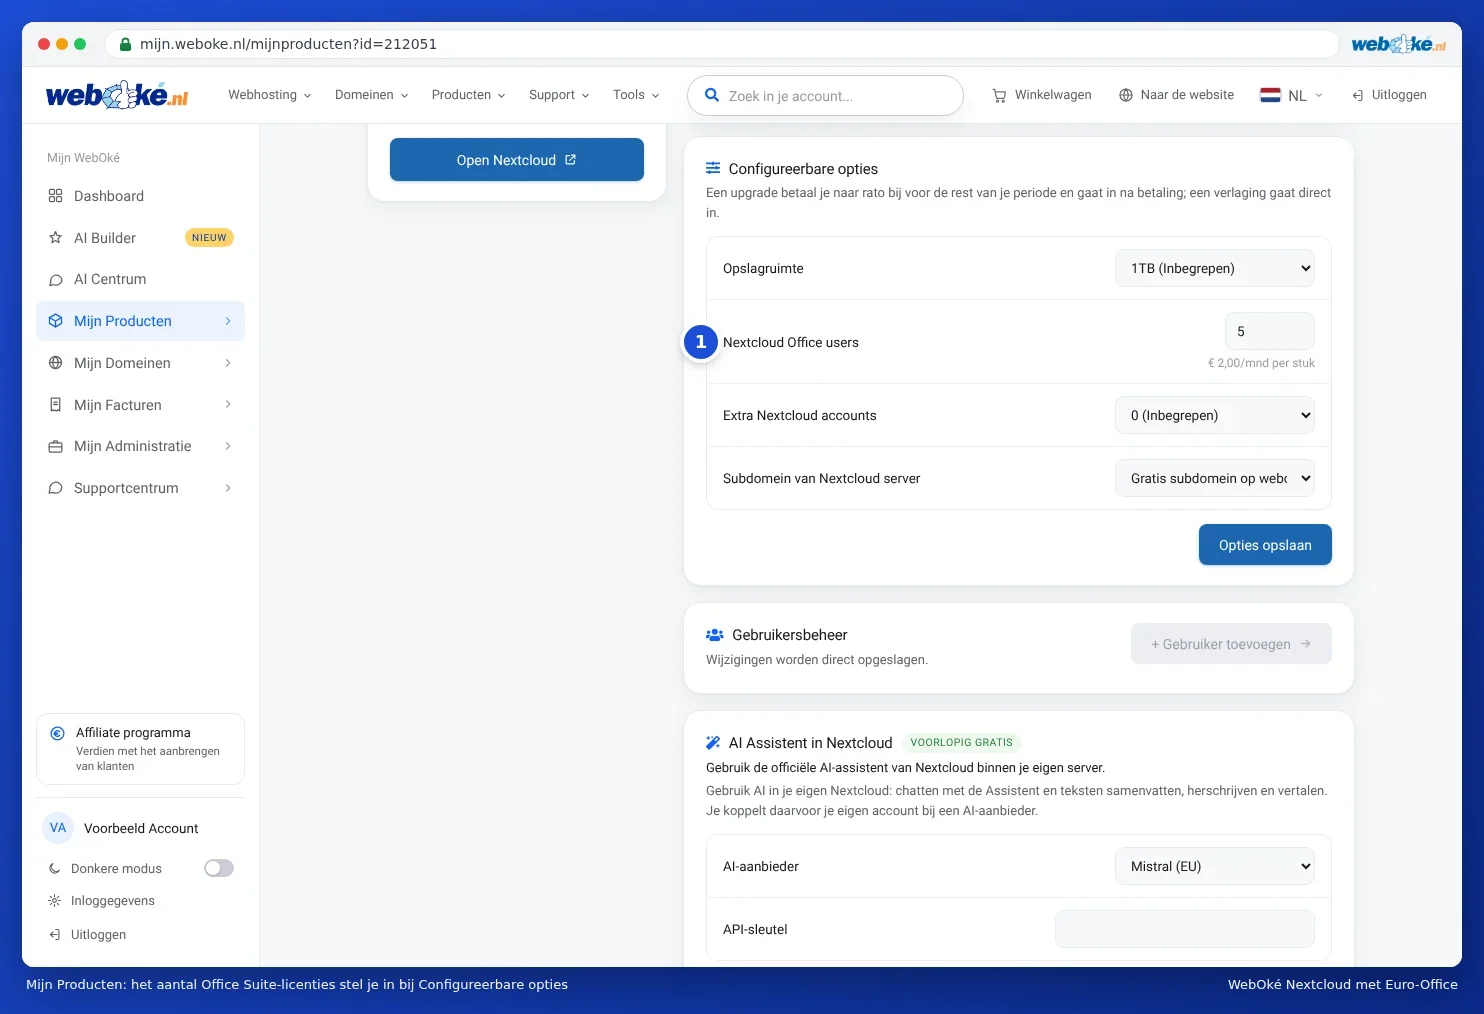Open the Extra Nextcloud accounts dropdown
Image resolution: width=1484 pixels, height=1014 pixels.
click(1215, 415)
